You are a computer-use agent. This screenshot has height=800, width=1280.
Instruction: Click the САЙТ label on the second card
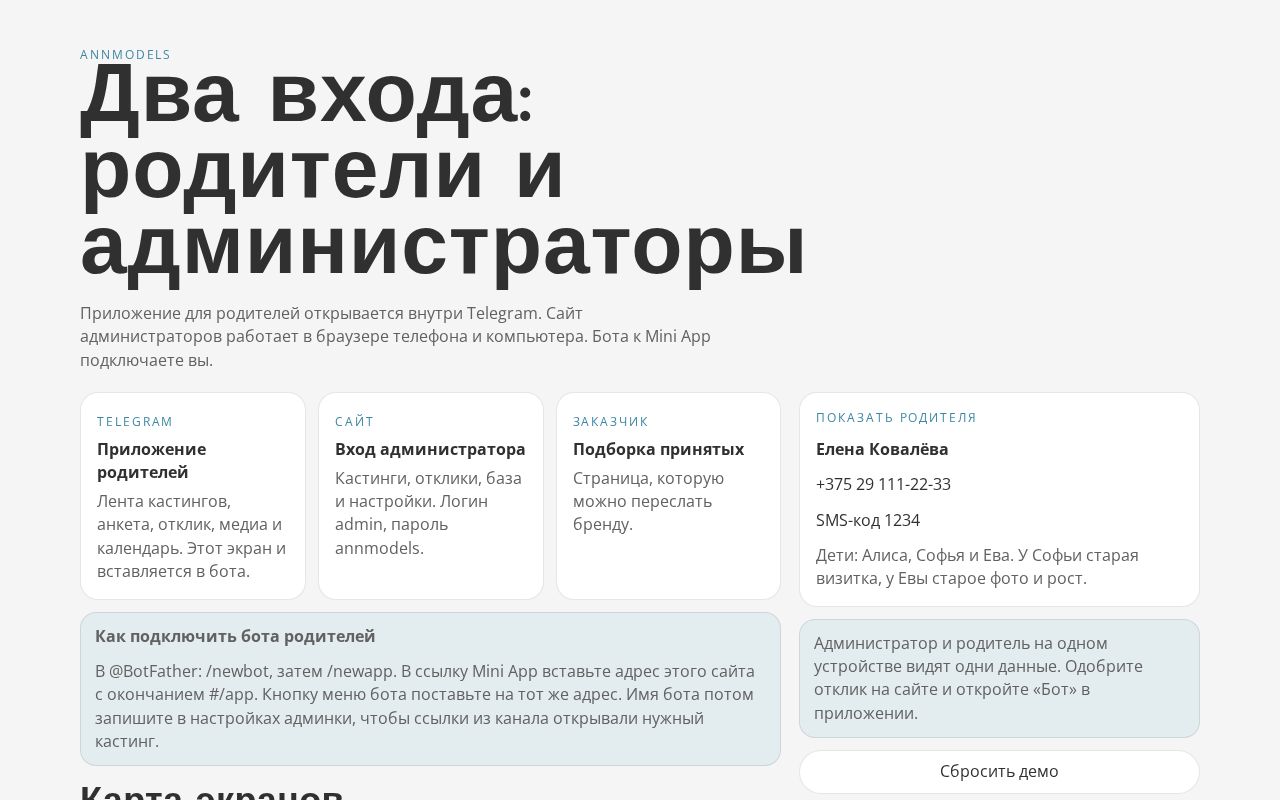tap(354, 422)
